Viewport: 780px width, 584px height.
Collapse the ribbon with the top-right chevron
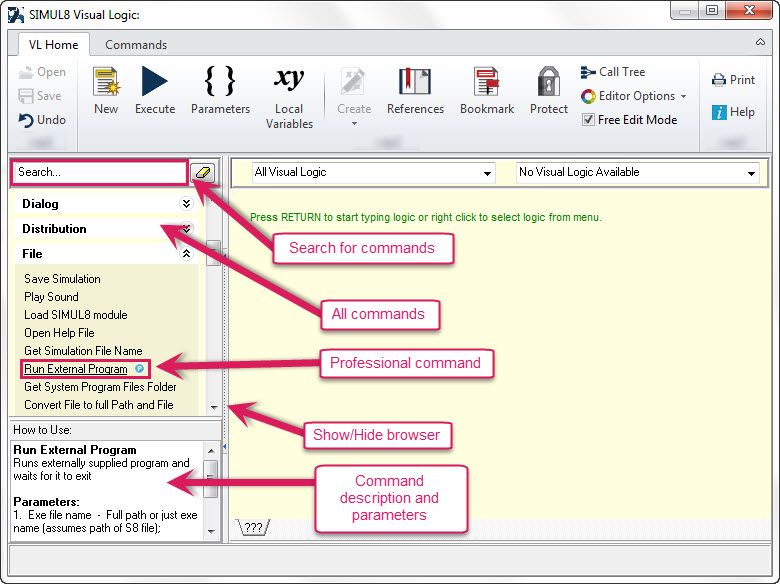point(761,42)
